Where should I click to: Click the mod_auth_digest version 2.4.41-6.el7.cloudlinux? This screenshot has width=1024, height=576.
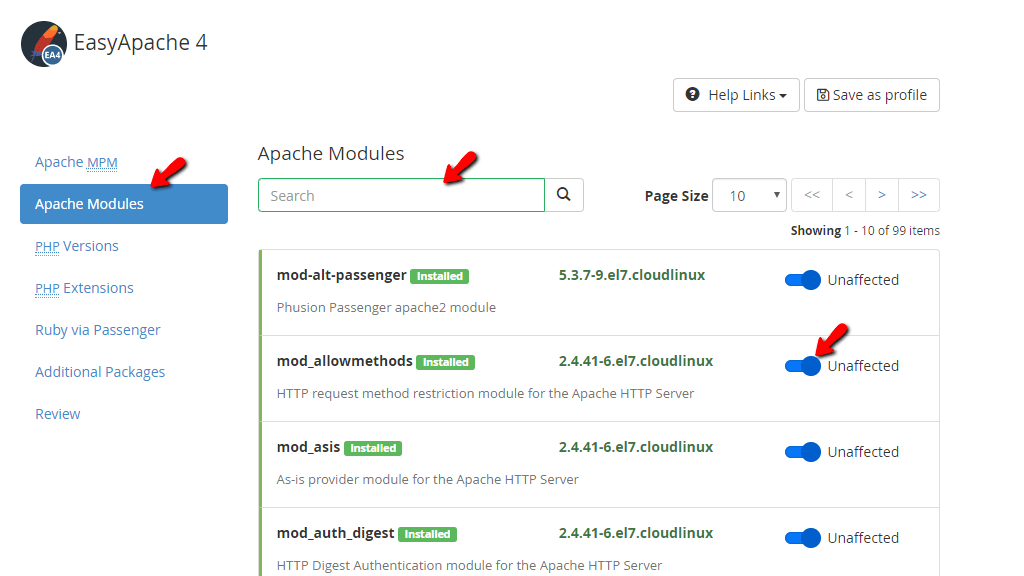pyautogui.click(x=636, y=534)
